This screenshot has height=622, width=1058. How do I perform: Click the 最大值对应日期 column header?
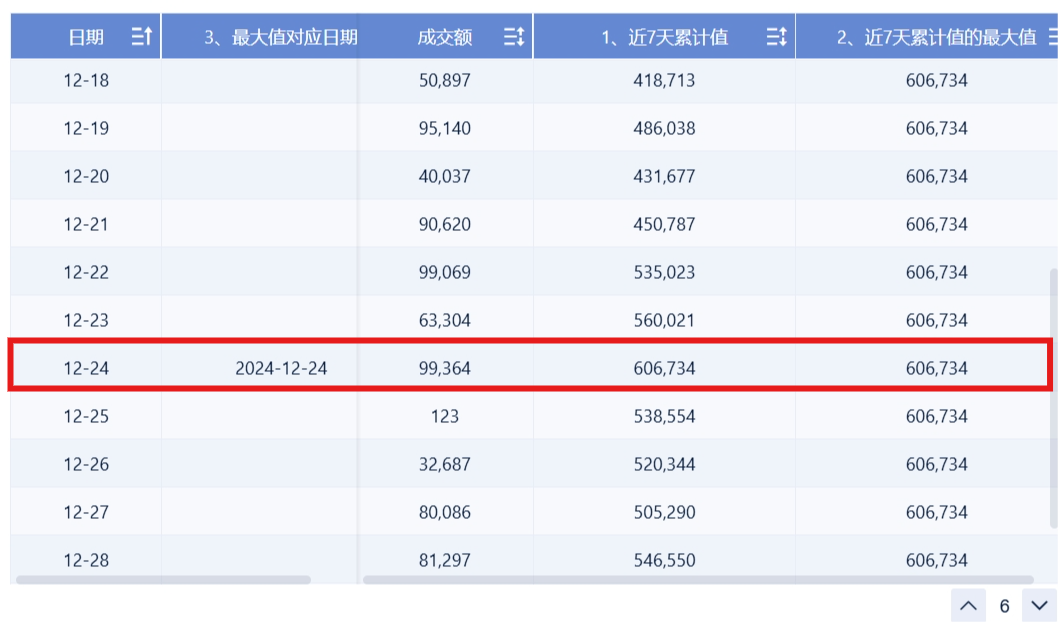(281, 36)
